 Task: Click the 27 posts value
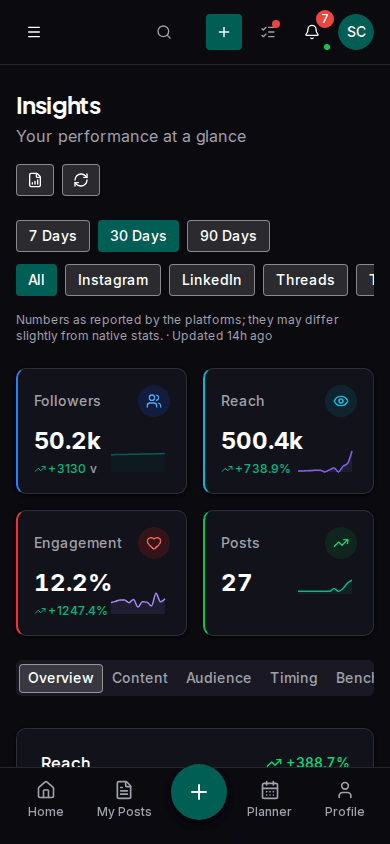point(236,583)
